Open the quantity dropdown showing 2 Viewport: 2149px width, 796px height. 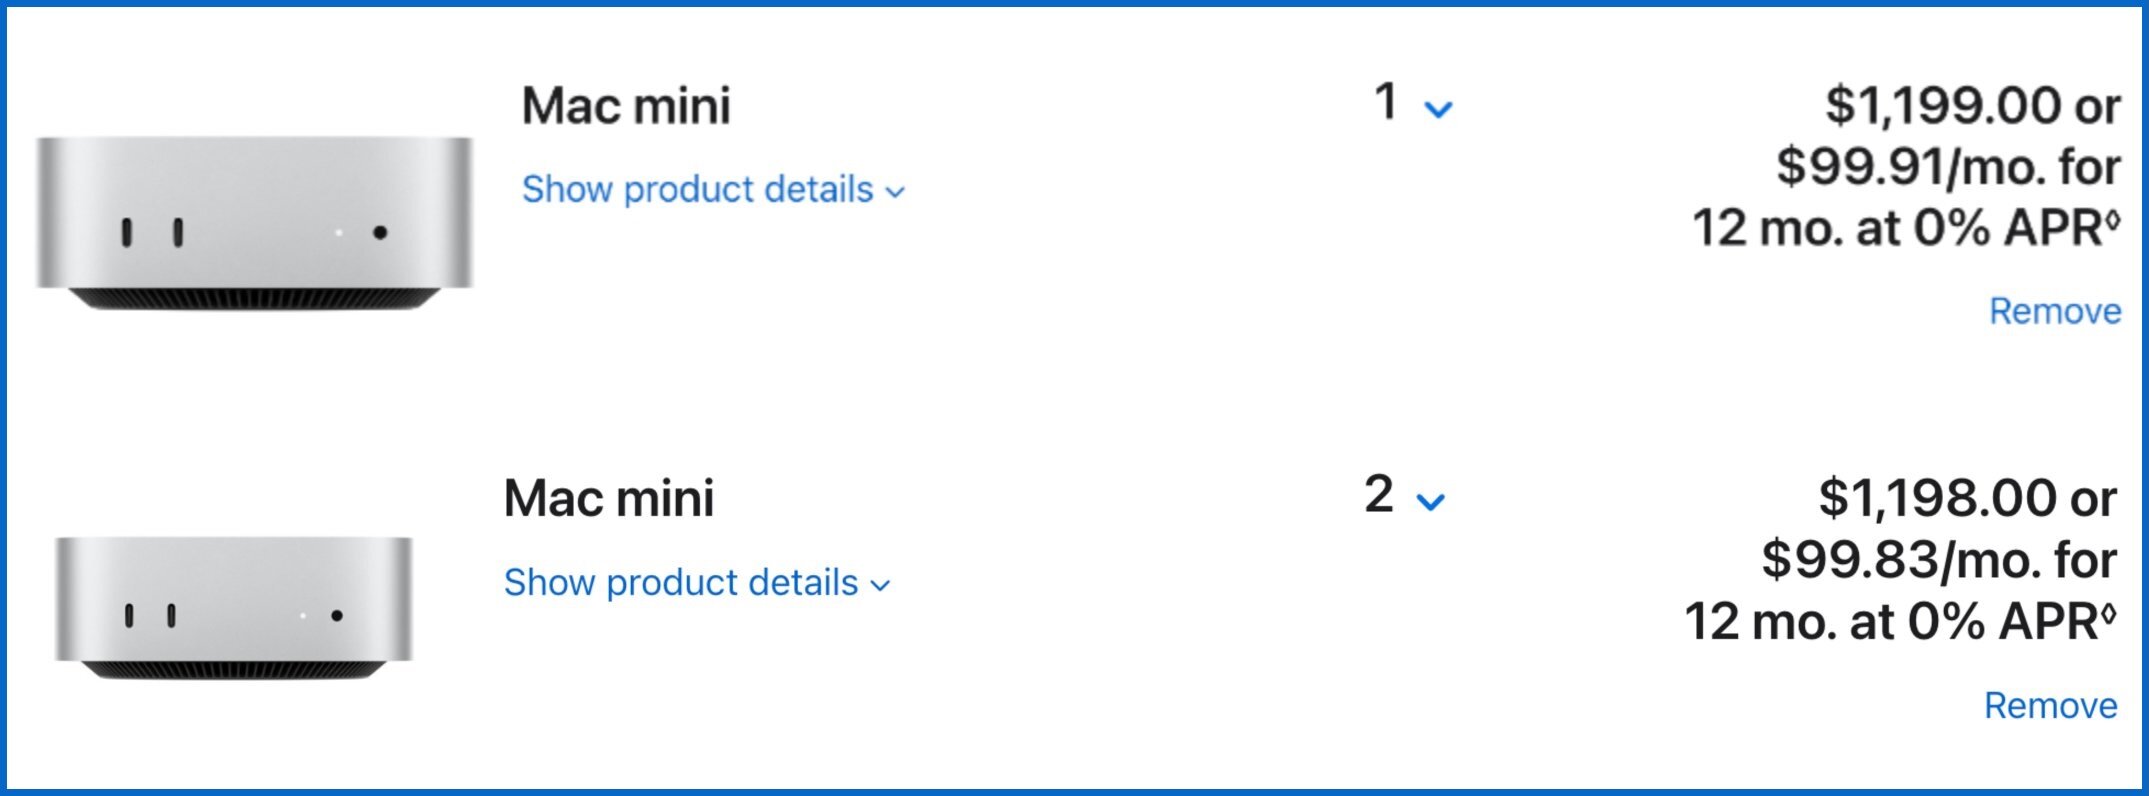(x=1404, y=494)
